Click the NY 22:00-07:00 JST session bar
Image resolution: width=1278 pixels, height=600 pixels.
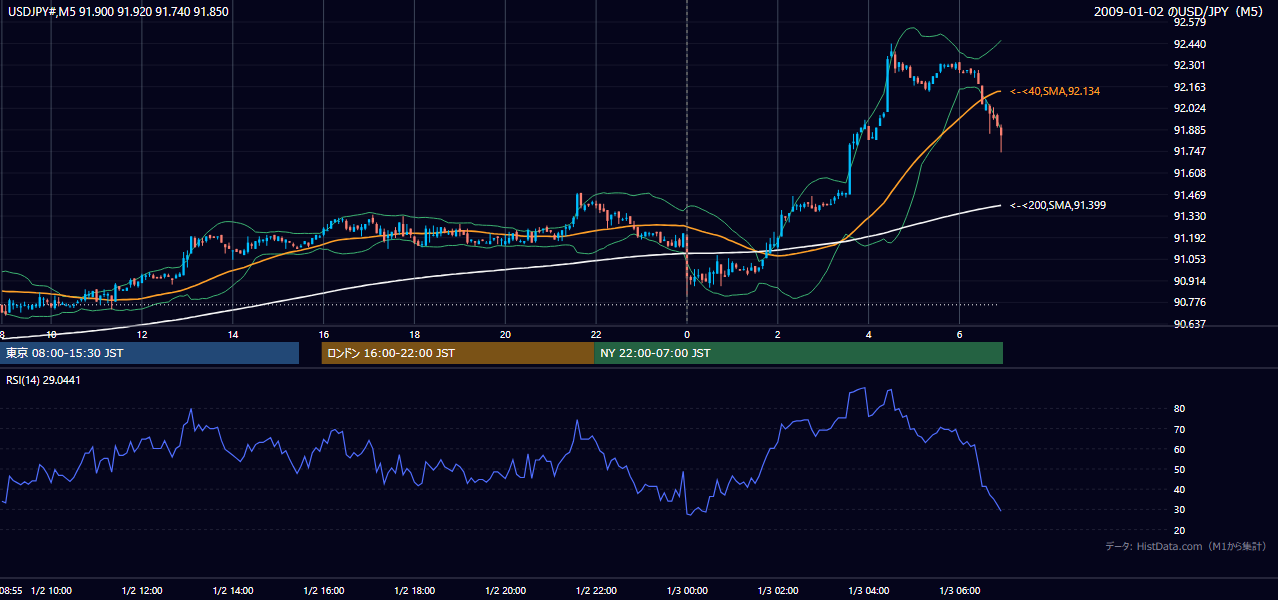798,353
